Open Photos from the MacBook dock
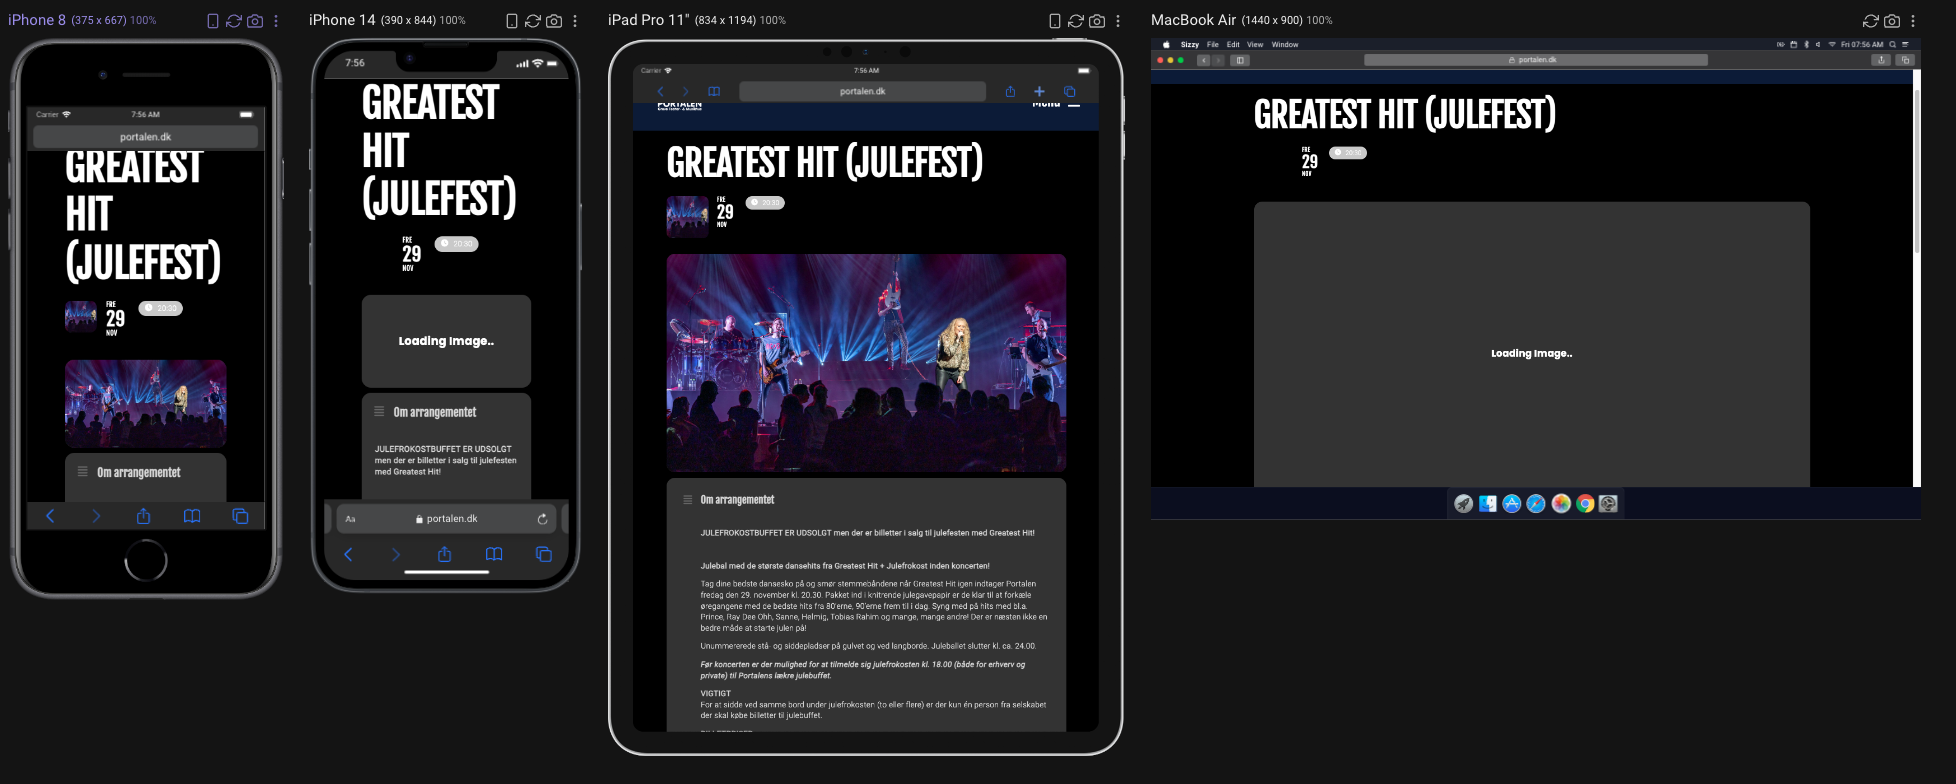The image size is (1956, 784). click(1561, 504)
